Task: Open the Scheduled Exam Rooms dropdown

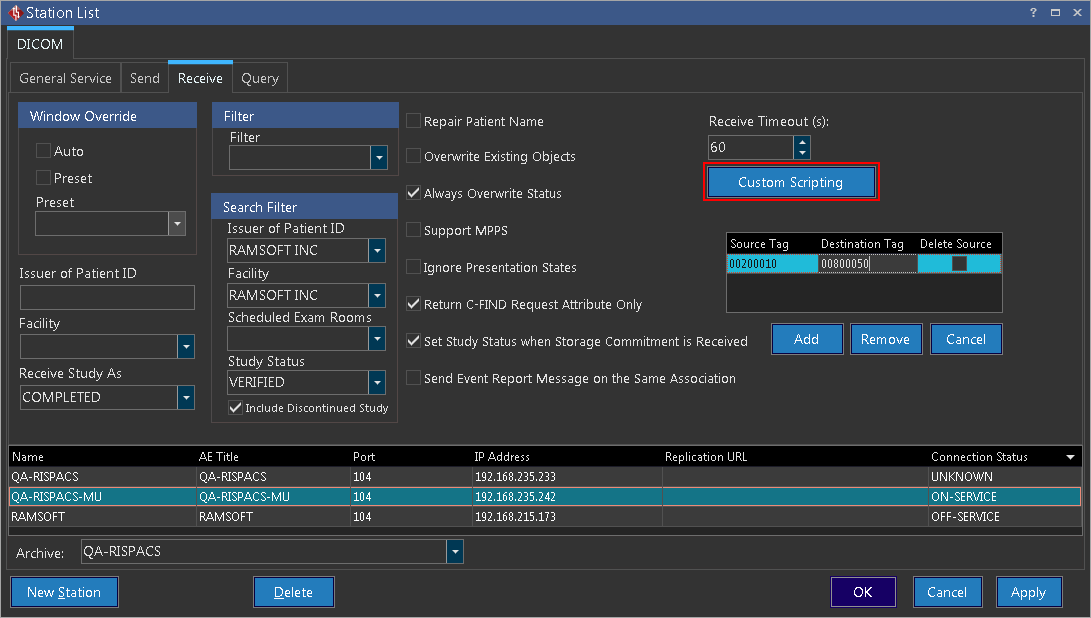Action: tap(377, 339)
